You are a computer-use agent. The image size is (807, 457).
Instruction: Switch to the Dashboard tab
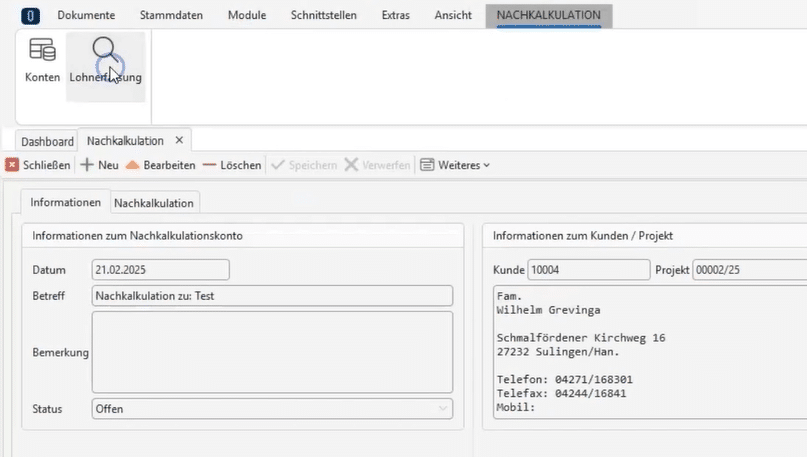[x=47, y=141]
